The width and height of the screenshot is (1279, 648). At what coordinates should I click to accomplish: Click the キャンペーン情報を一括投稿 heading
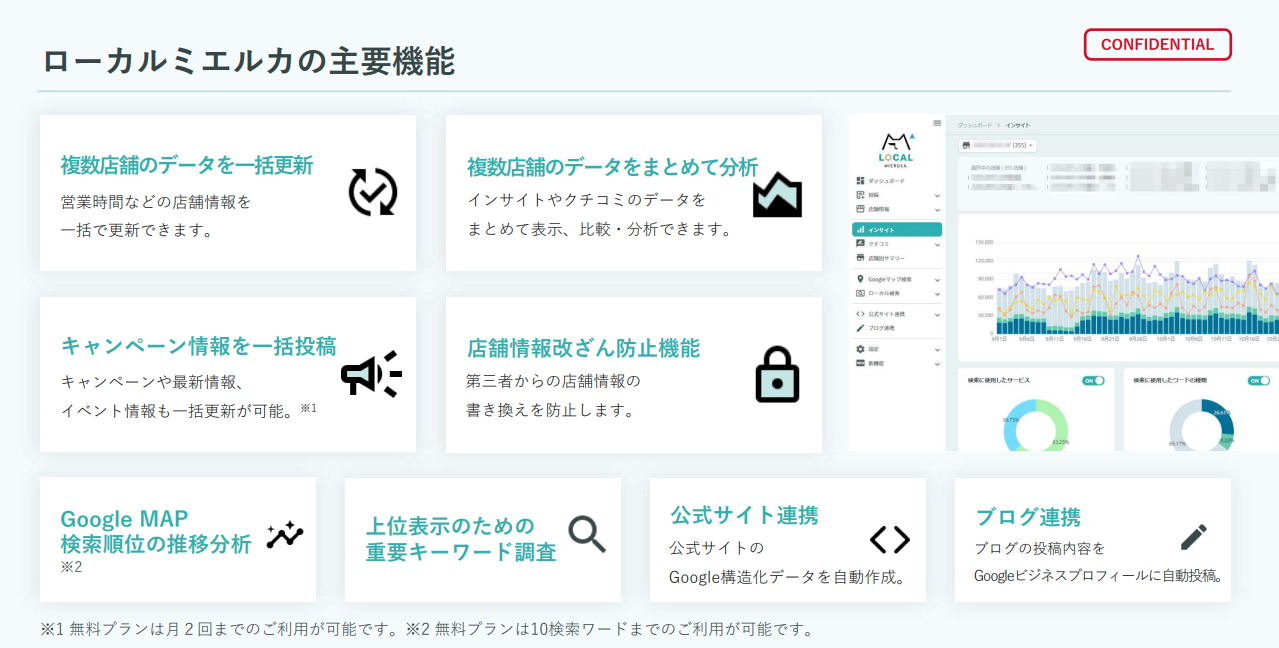[198, 346]
